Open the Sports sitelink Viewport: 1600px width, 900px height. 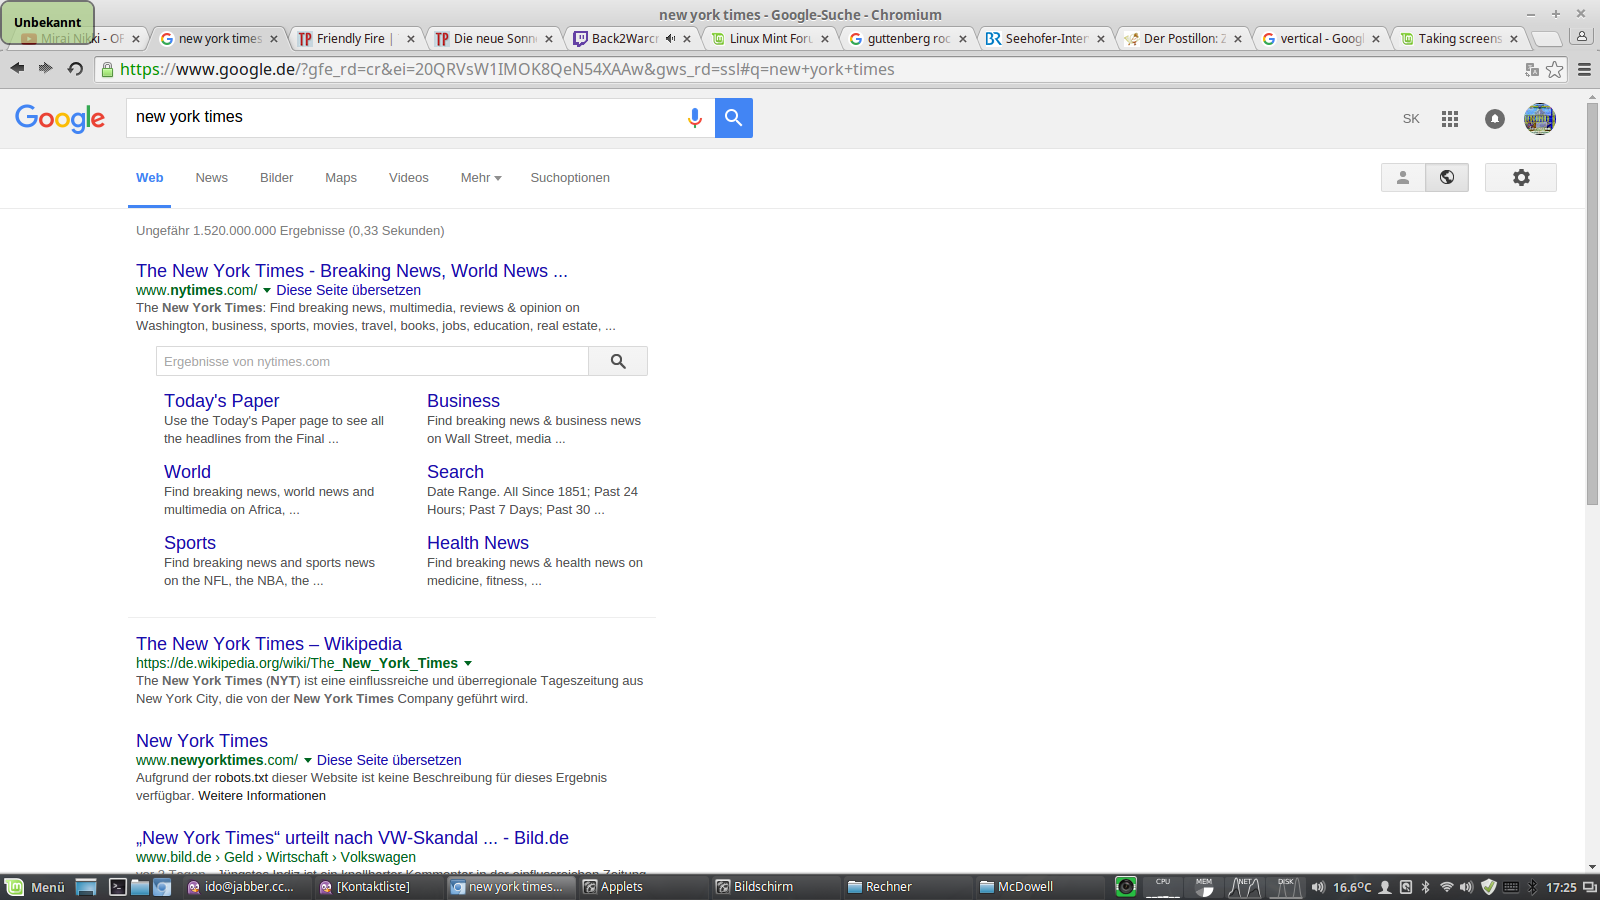point(190,543)
